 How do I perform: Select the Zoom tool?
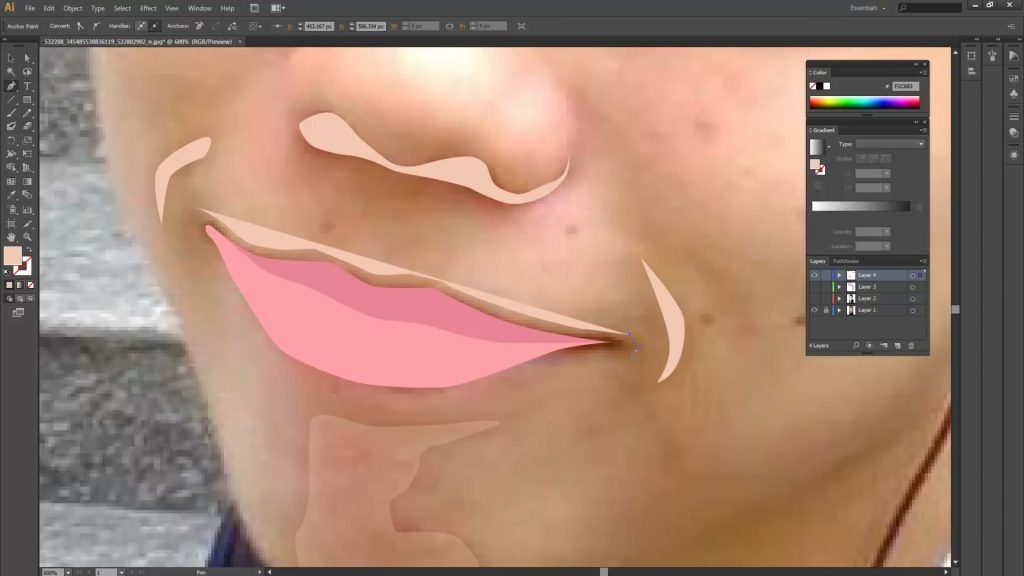pyautogui.click(x=27, y=237)
